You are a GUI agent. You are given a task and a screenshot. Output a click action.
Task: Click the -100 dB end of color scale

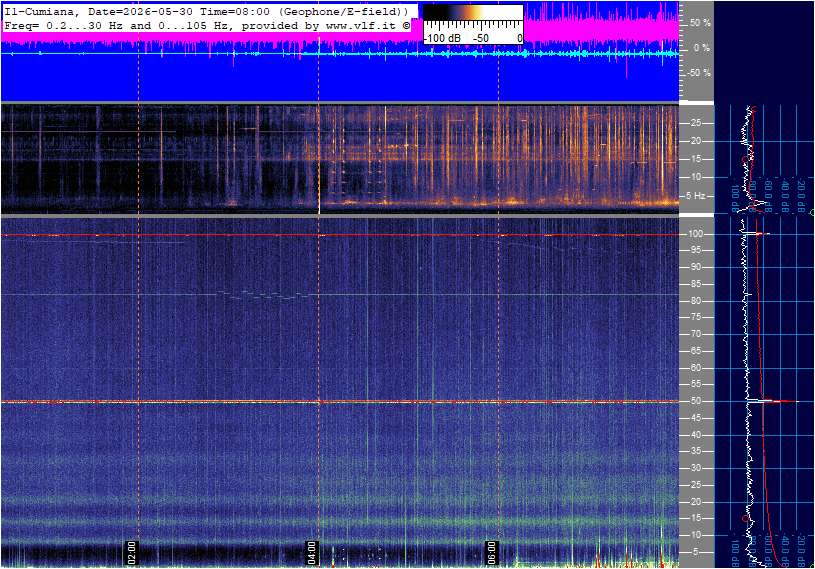[442, 38]
